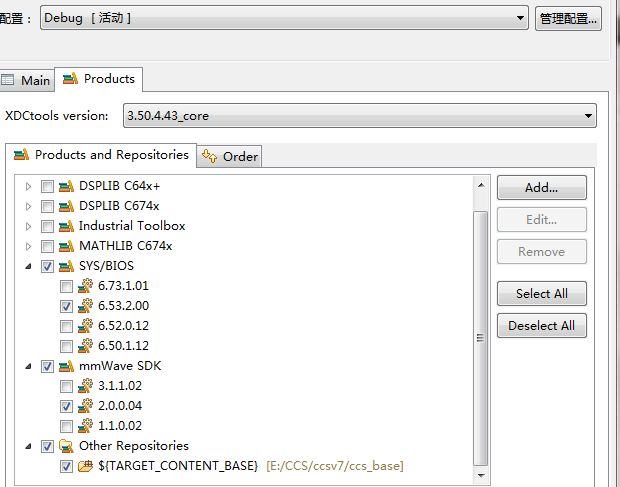Click the scroll down arrow in products list

[481, 475]
